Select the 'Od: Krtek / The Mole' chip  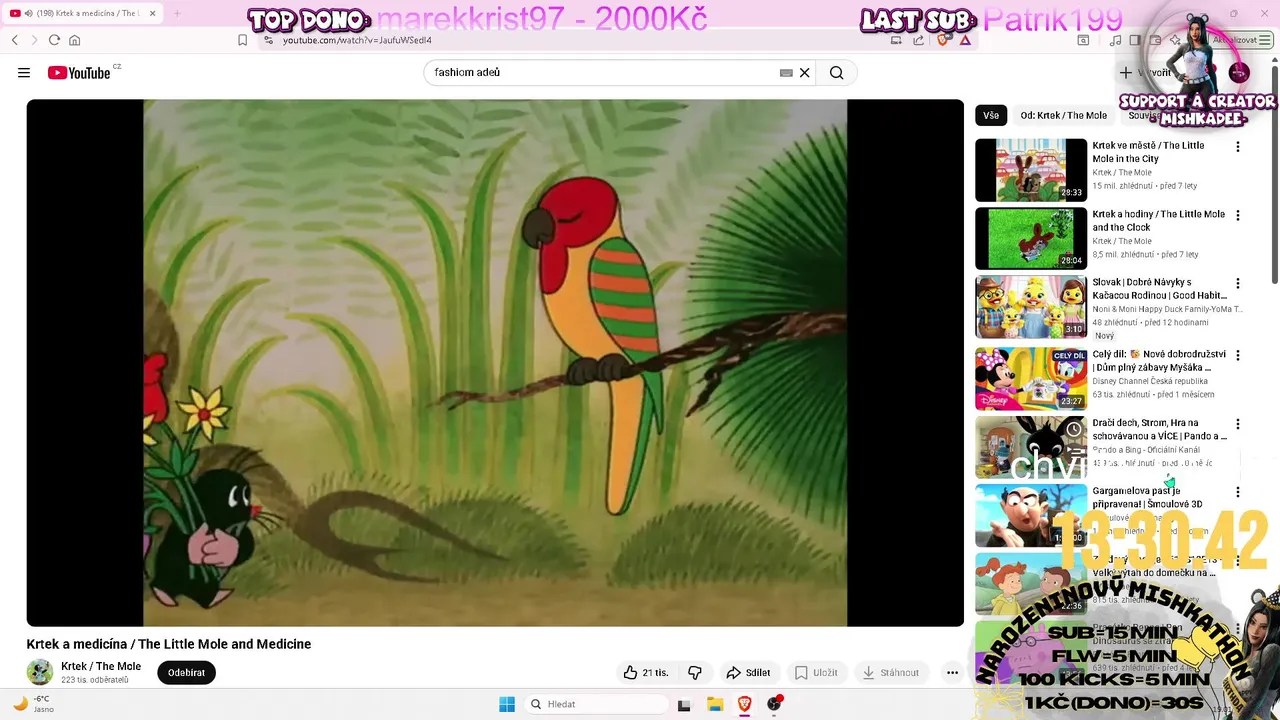[1063, 115]
